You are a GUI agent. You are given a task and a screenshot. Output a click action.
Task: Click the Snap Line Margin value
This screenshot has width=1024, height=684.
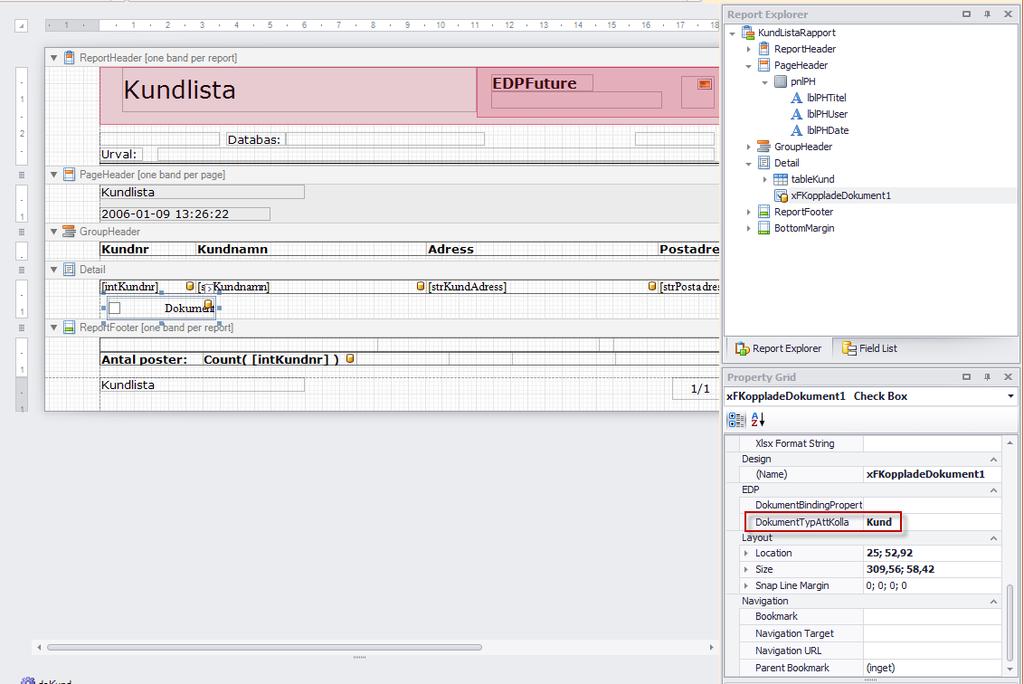(x=886, y=585)
